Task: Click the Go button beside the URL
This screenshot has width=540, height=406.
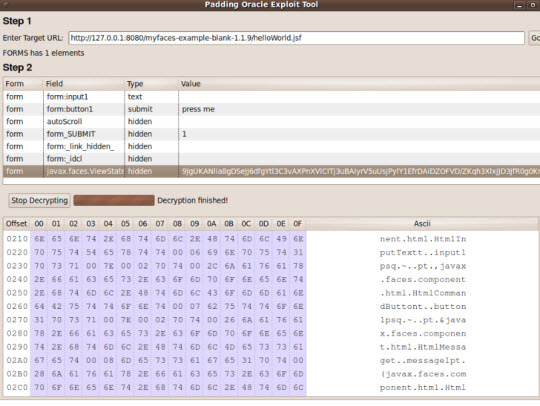Action: tap(534, 38)
